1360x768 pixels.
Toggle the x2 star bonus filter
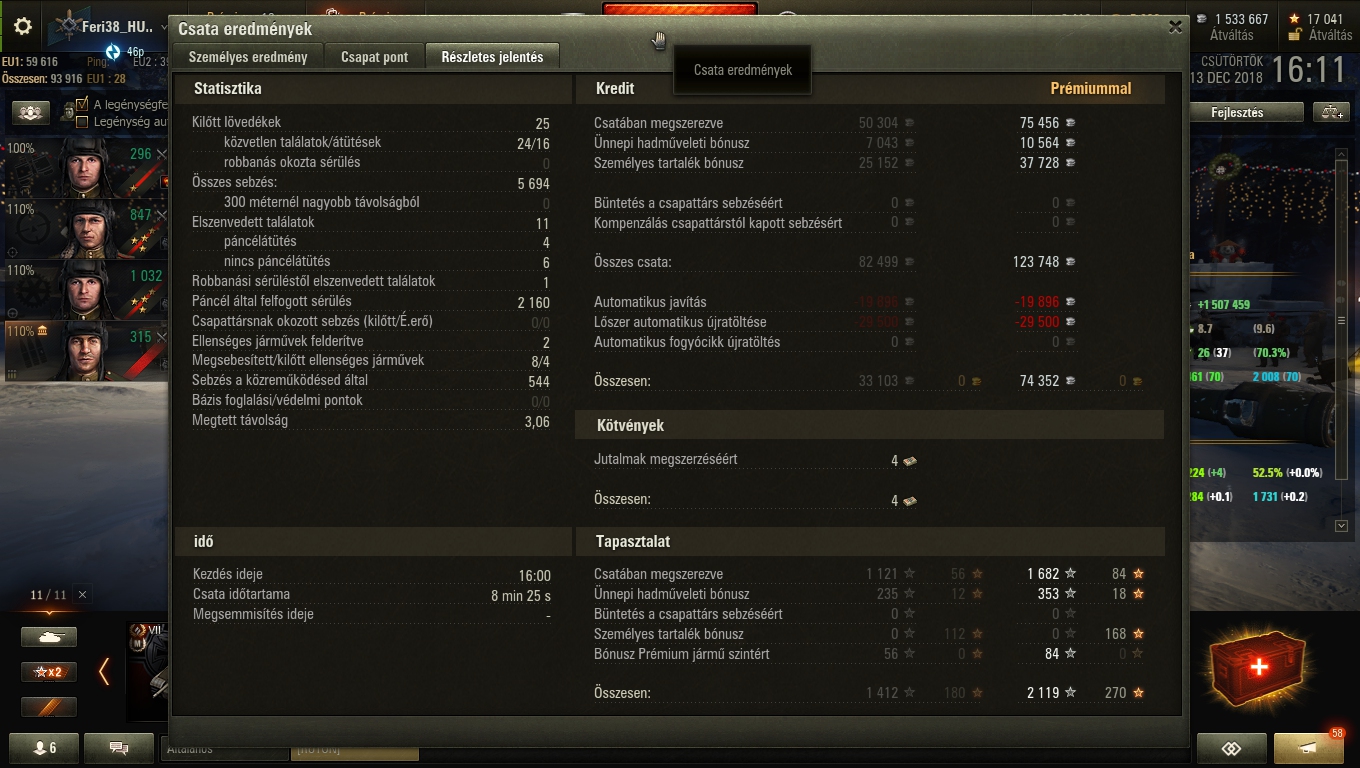pos(49,671)
